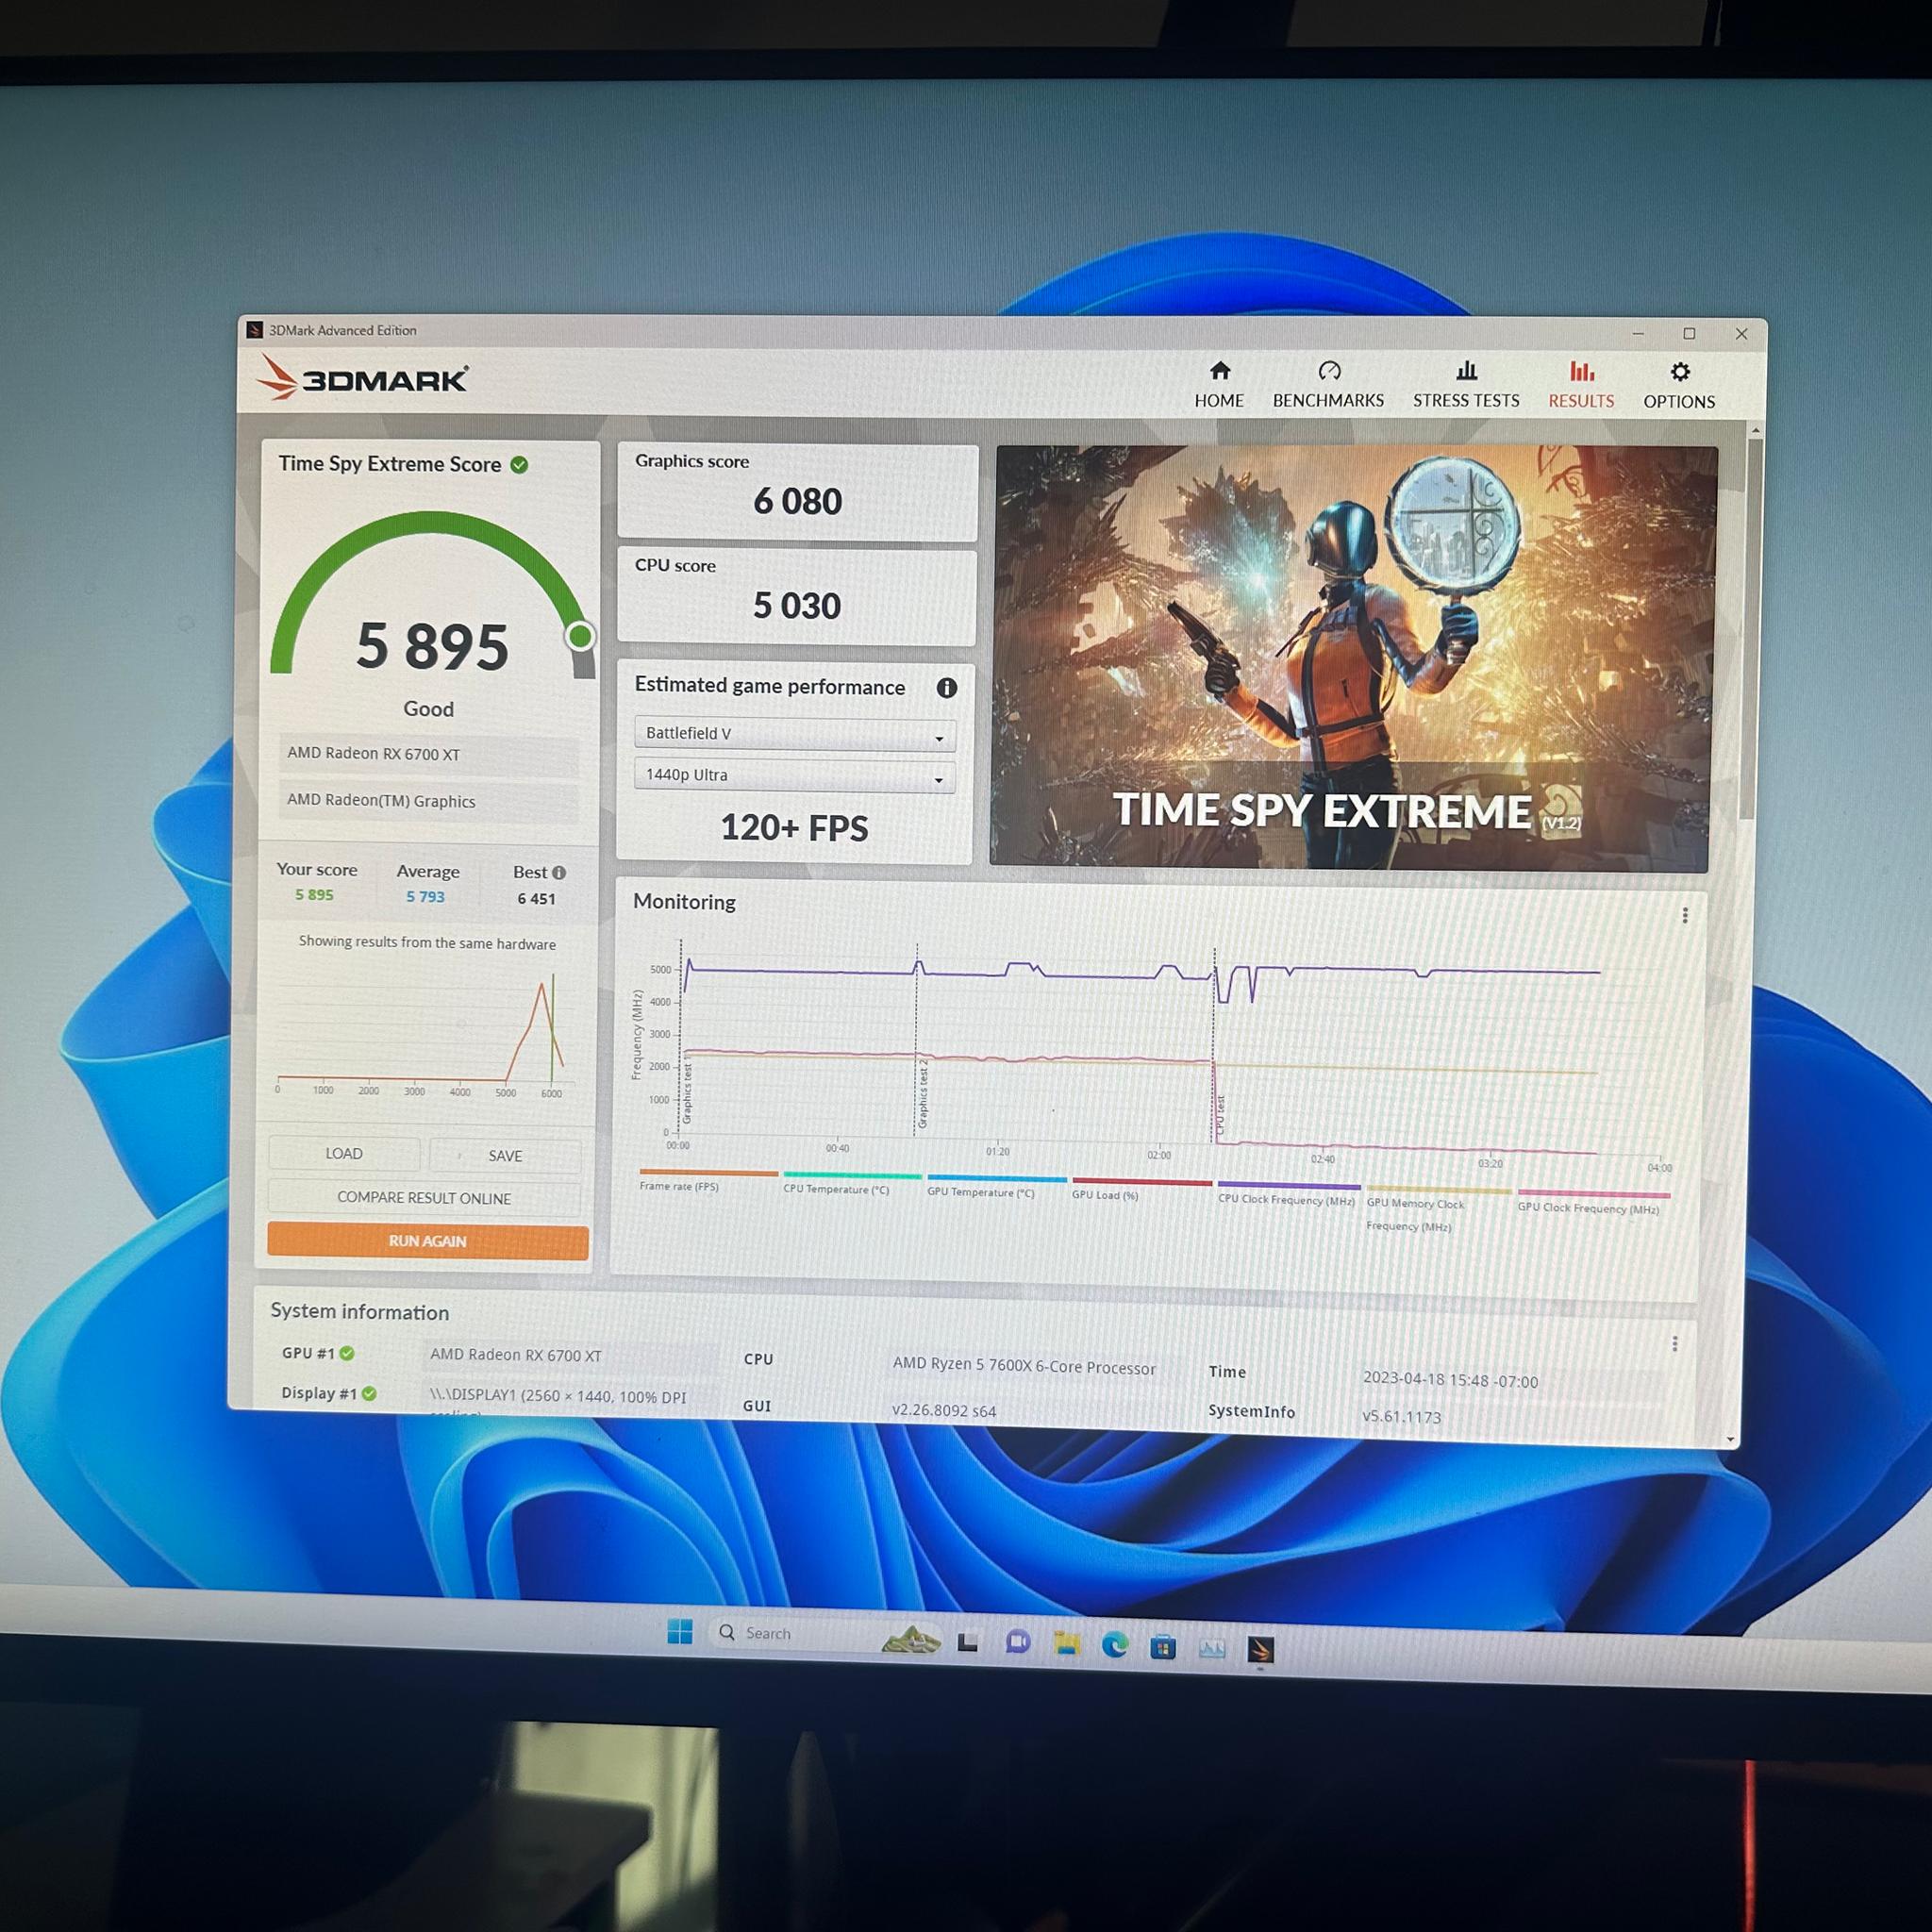Click the Average score value 5 793
Screen dimensions: 1932x1932
(425, 897)
